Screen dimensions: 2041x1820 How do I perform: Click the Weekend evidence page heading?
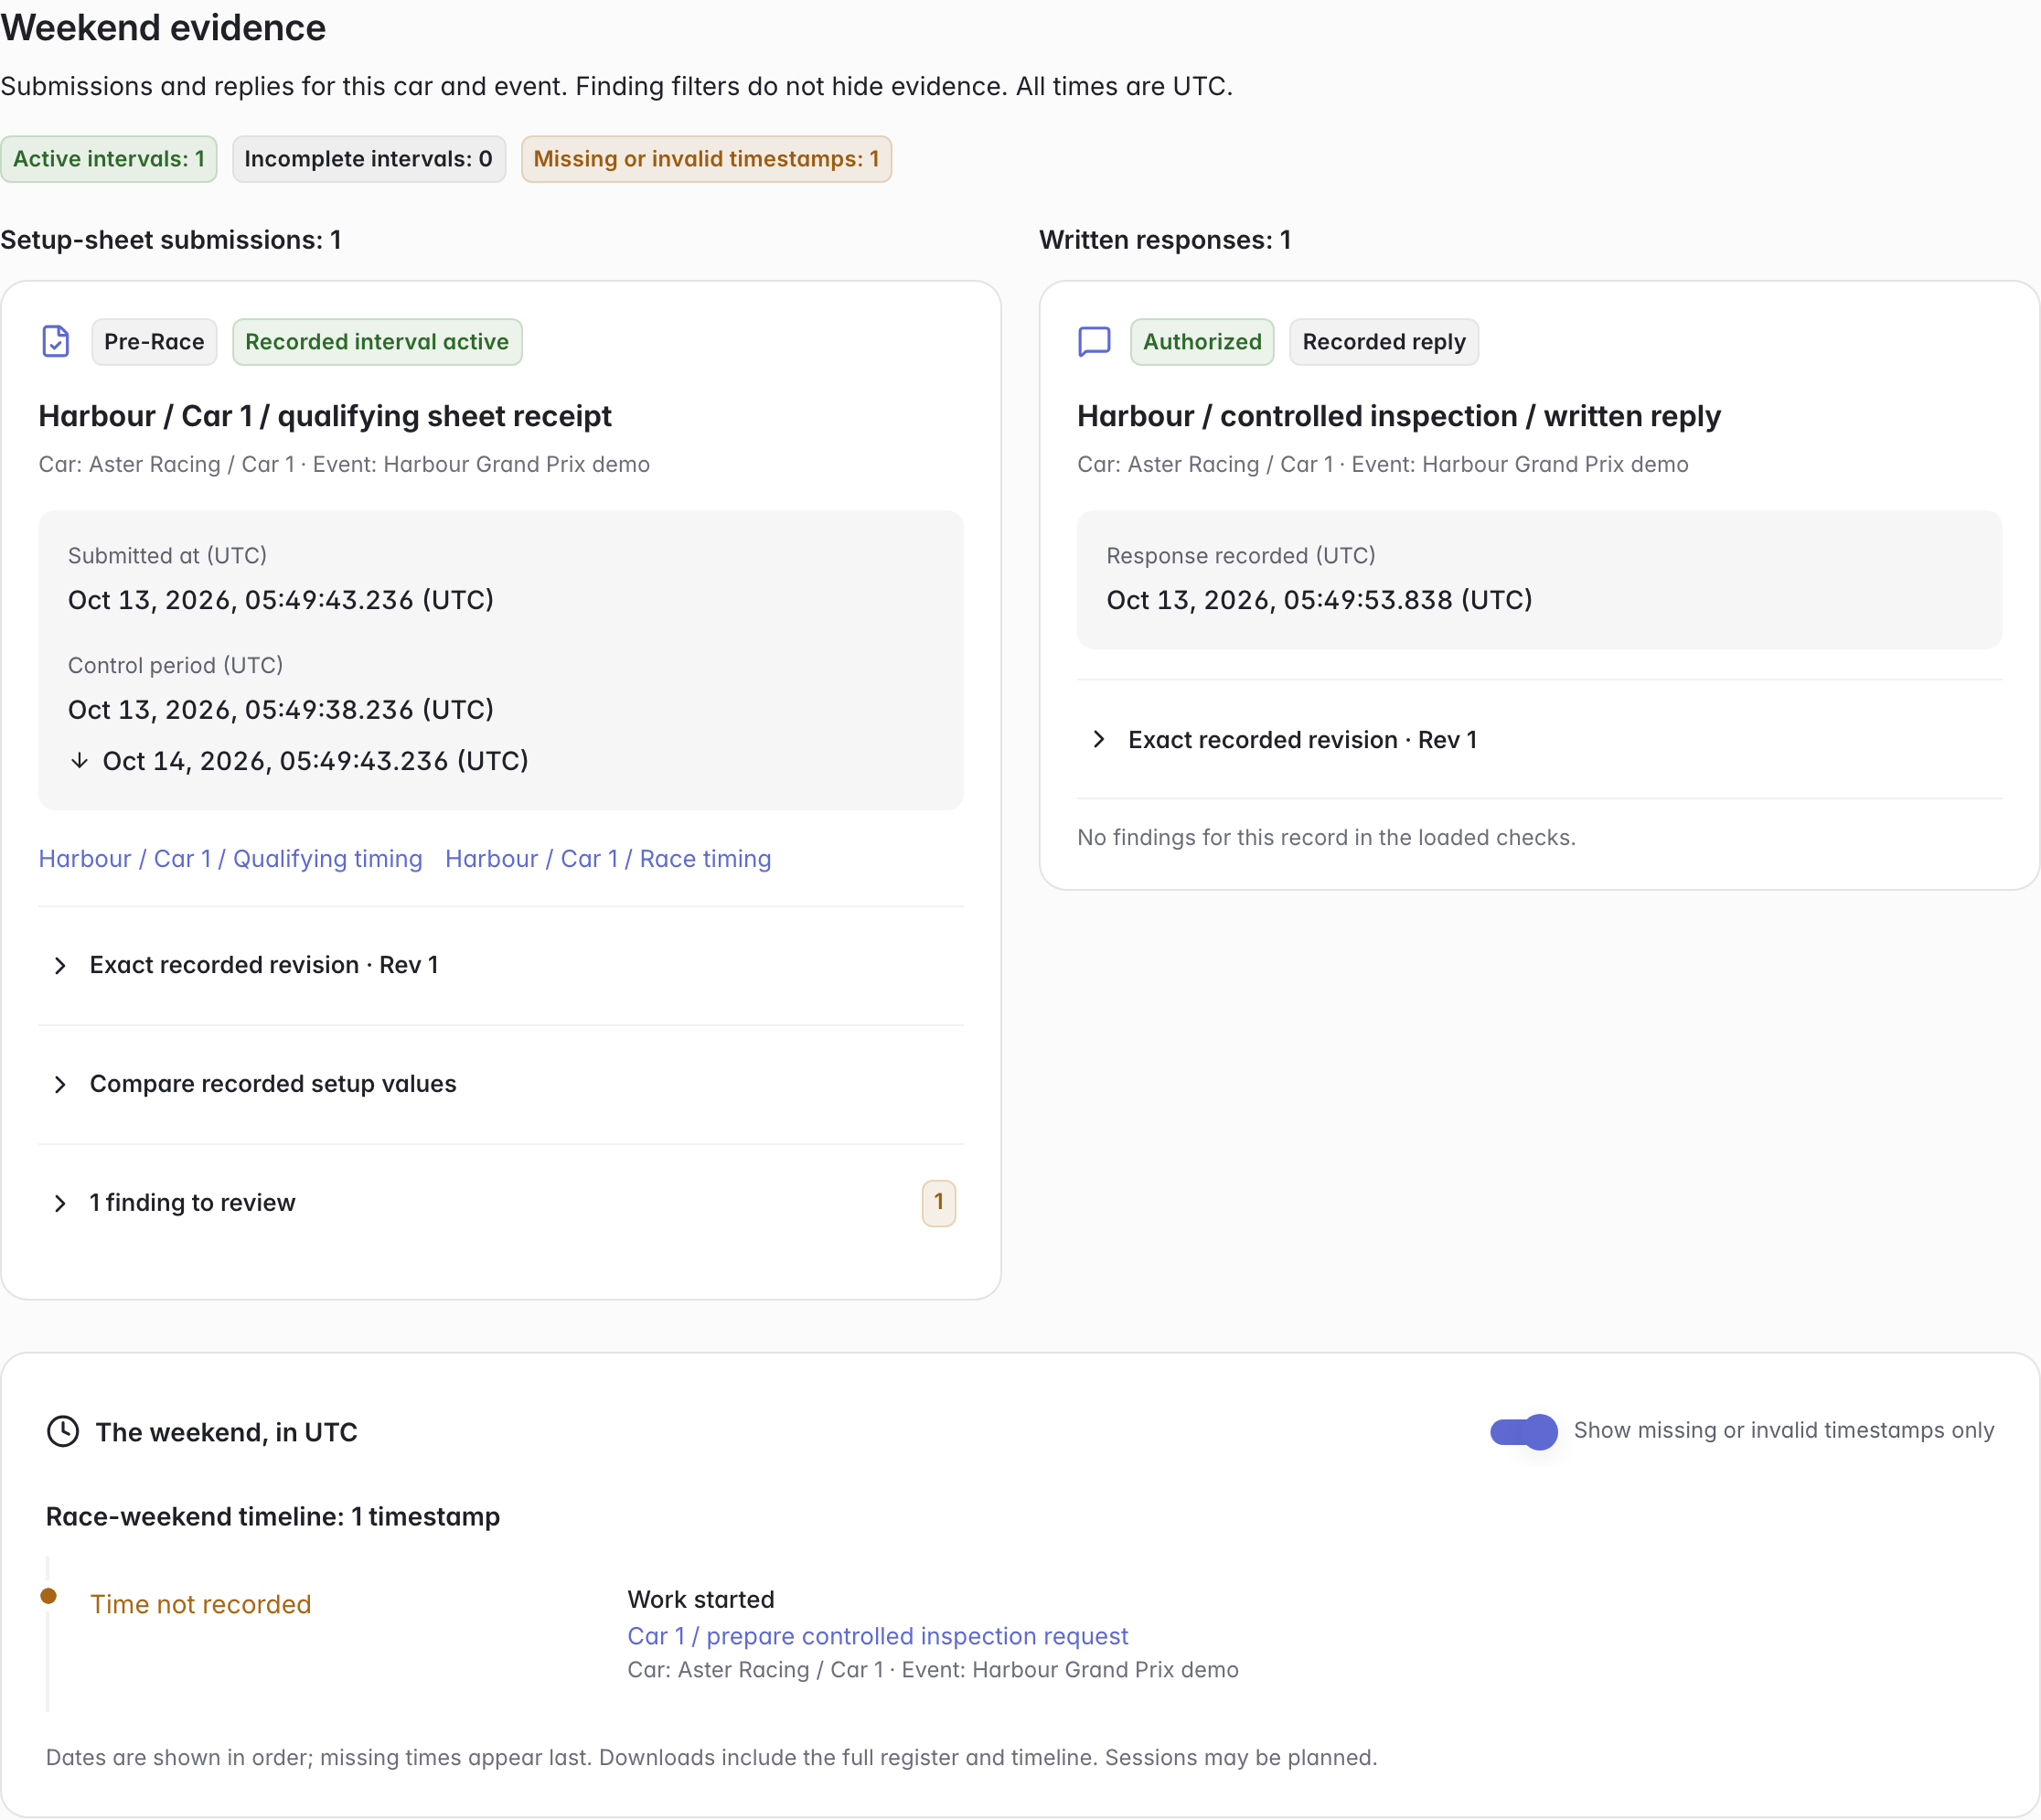pos(163,28)
